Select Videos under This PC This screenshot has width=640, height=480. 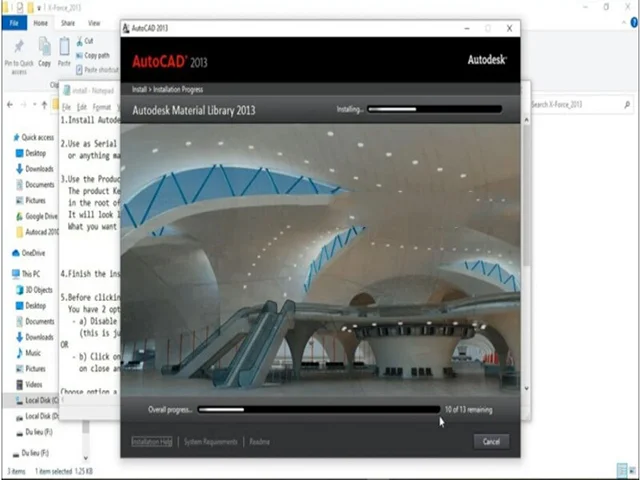(29, 384)
